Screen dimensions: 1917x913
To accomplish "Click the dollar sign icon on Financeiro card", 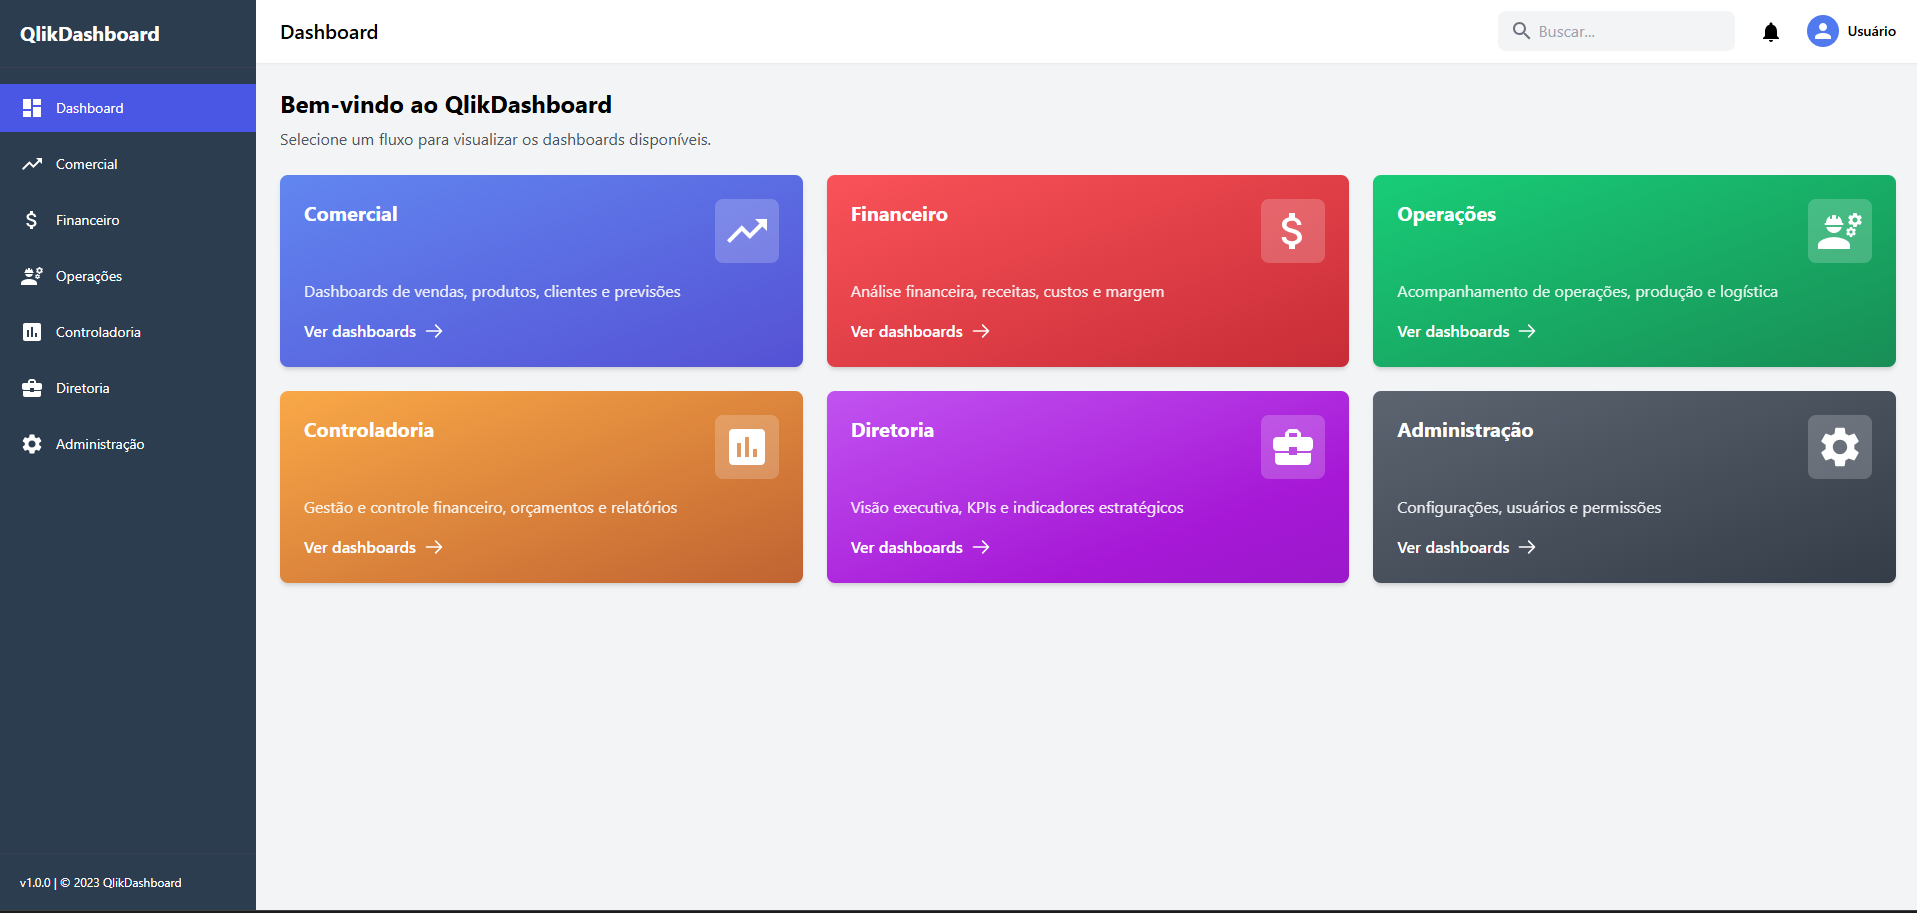I will pyautogui.click(x=1292, y=231).
